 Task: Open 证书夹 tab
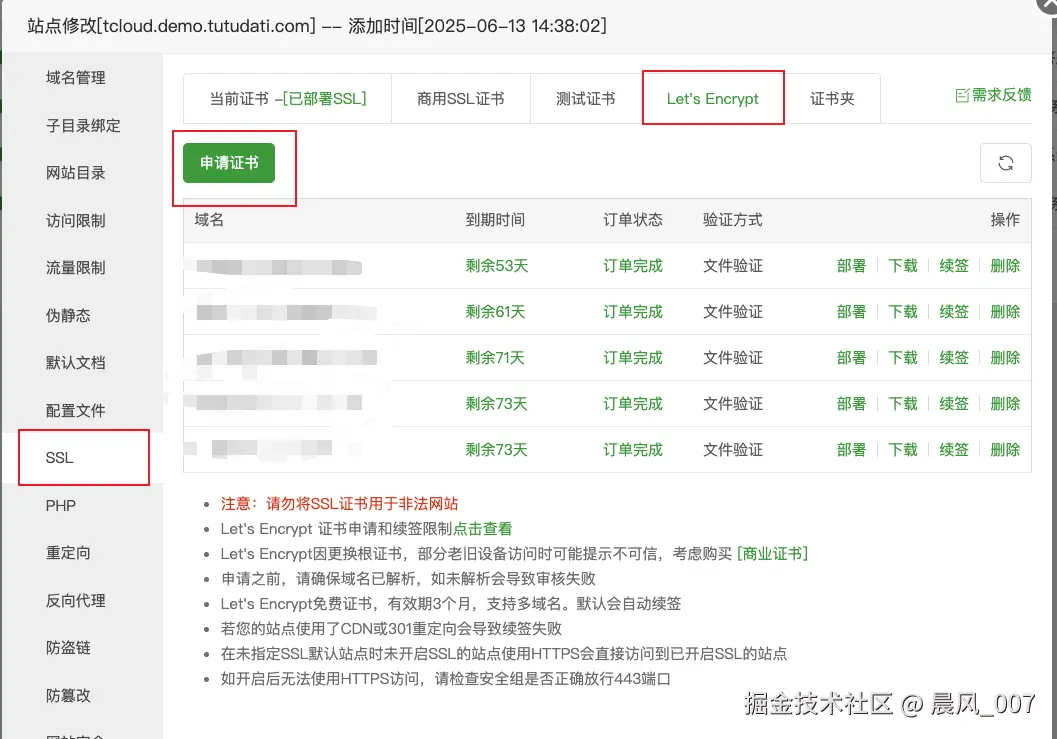pyautogui.click(x=832, y=98)
